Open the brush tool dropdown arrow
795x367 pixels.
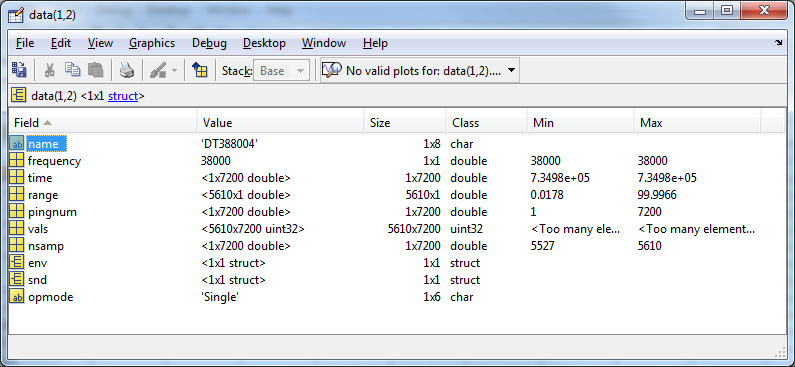174,70
